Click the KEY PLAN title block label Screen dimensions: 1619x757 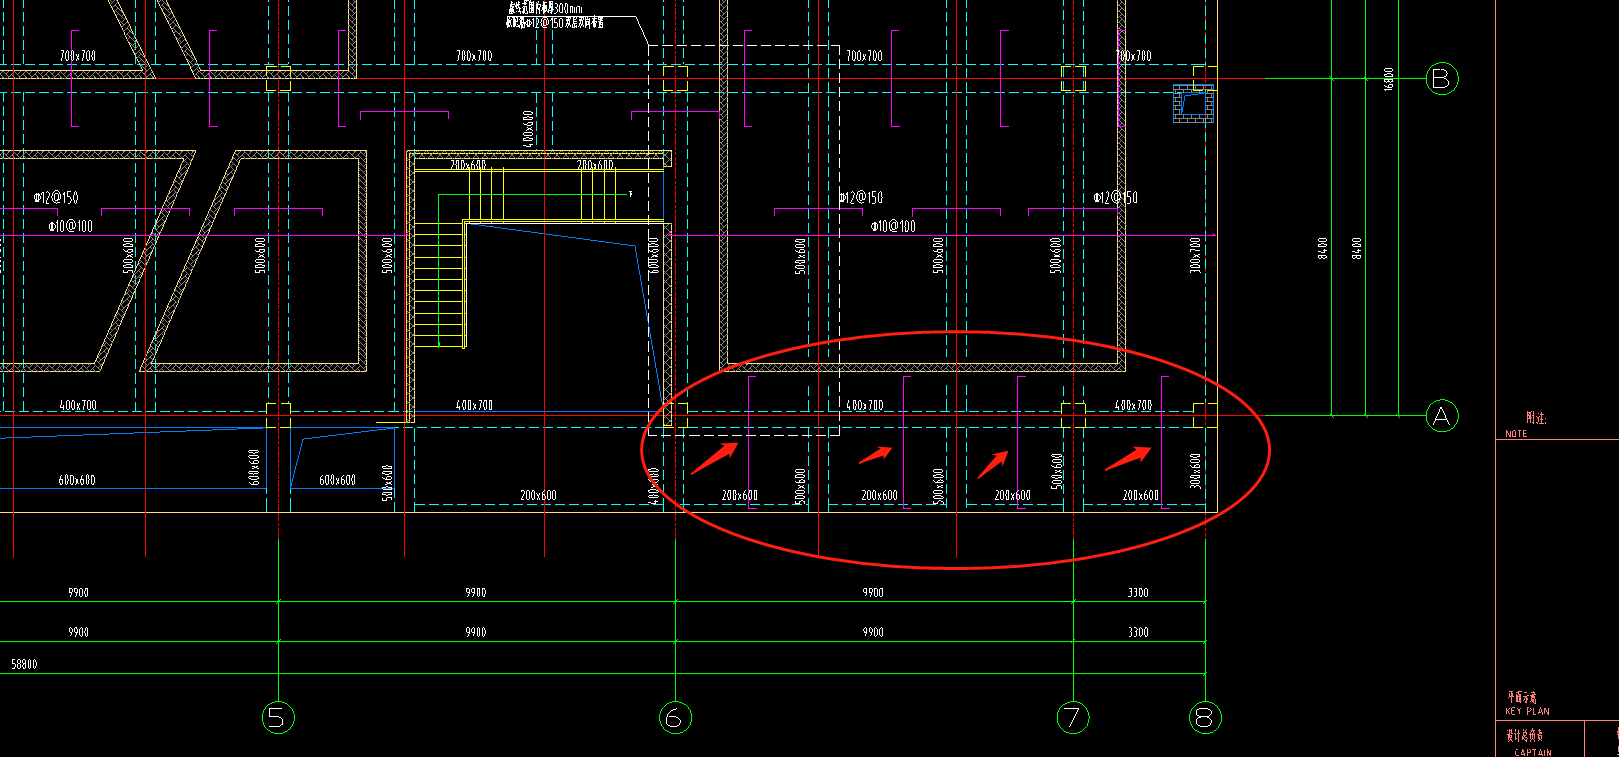pyautogui.click(x=1527, y=712)
